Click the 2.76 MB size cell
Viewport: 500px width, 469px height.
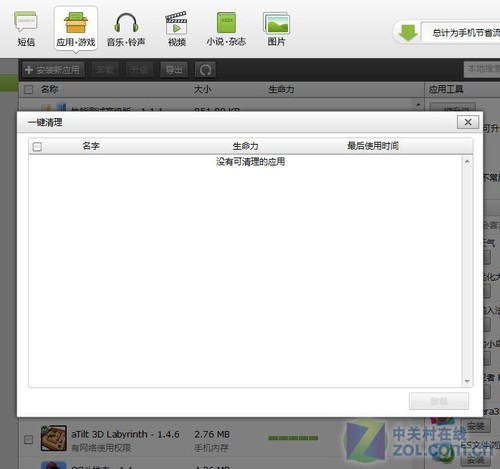pyautogui.click(x=212, y=434)
